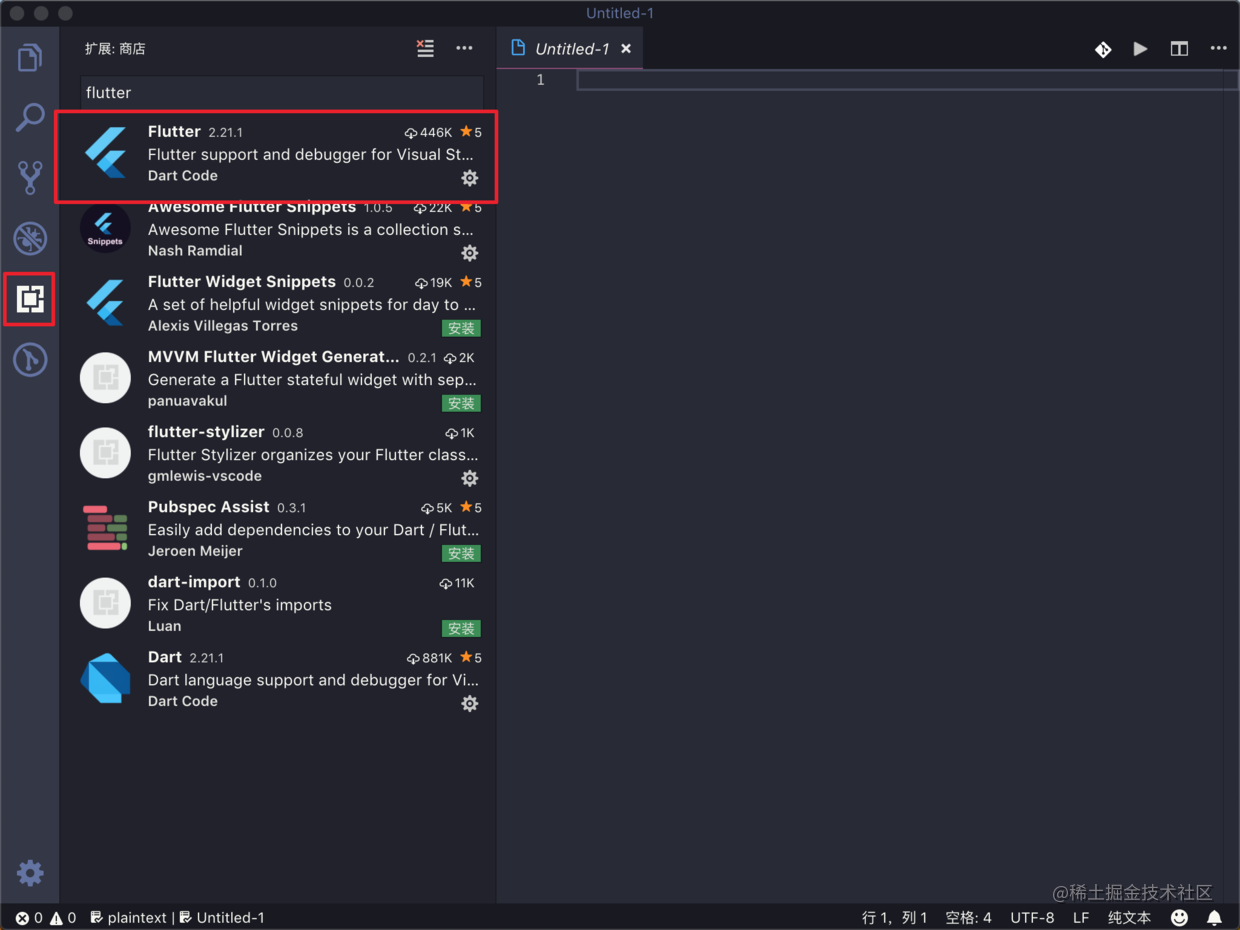Change end of line sequence LF
The width and height of the screenshot is (1240, 930).
point(1081,917)
